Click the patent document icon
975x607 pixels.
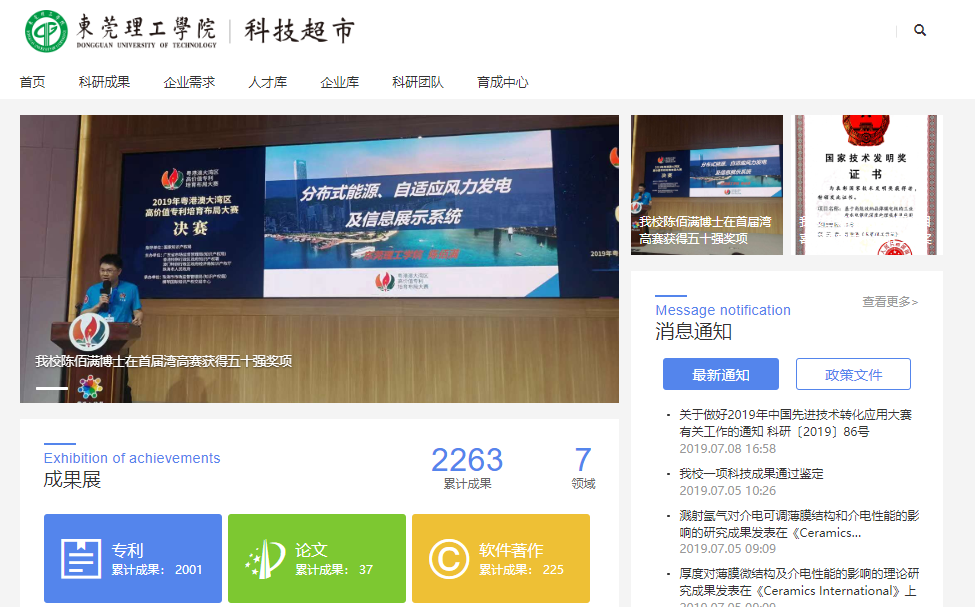click(x=81, y=559)
